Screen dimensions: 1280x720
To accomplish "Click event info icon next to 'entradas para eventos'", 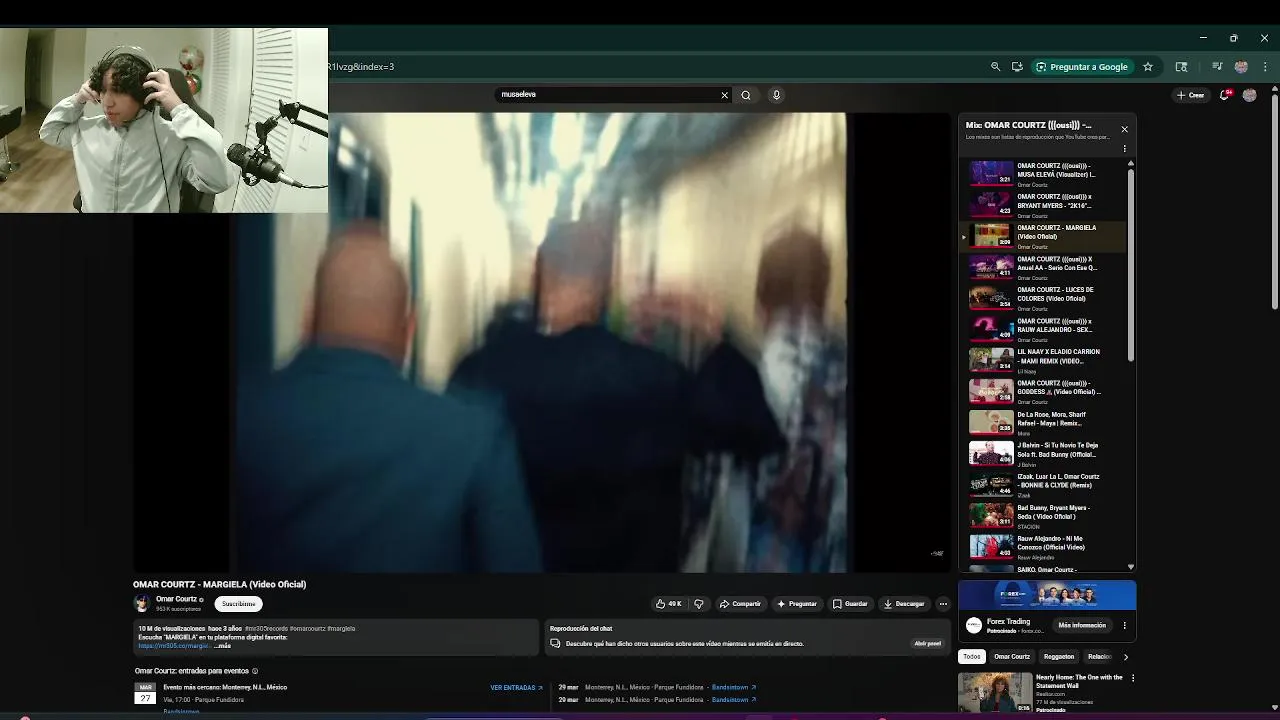I will click(x=255, y=671).
